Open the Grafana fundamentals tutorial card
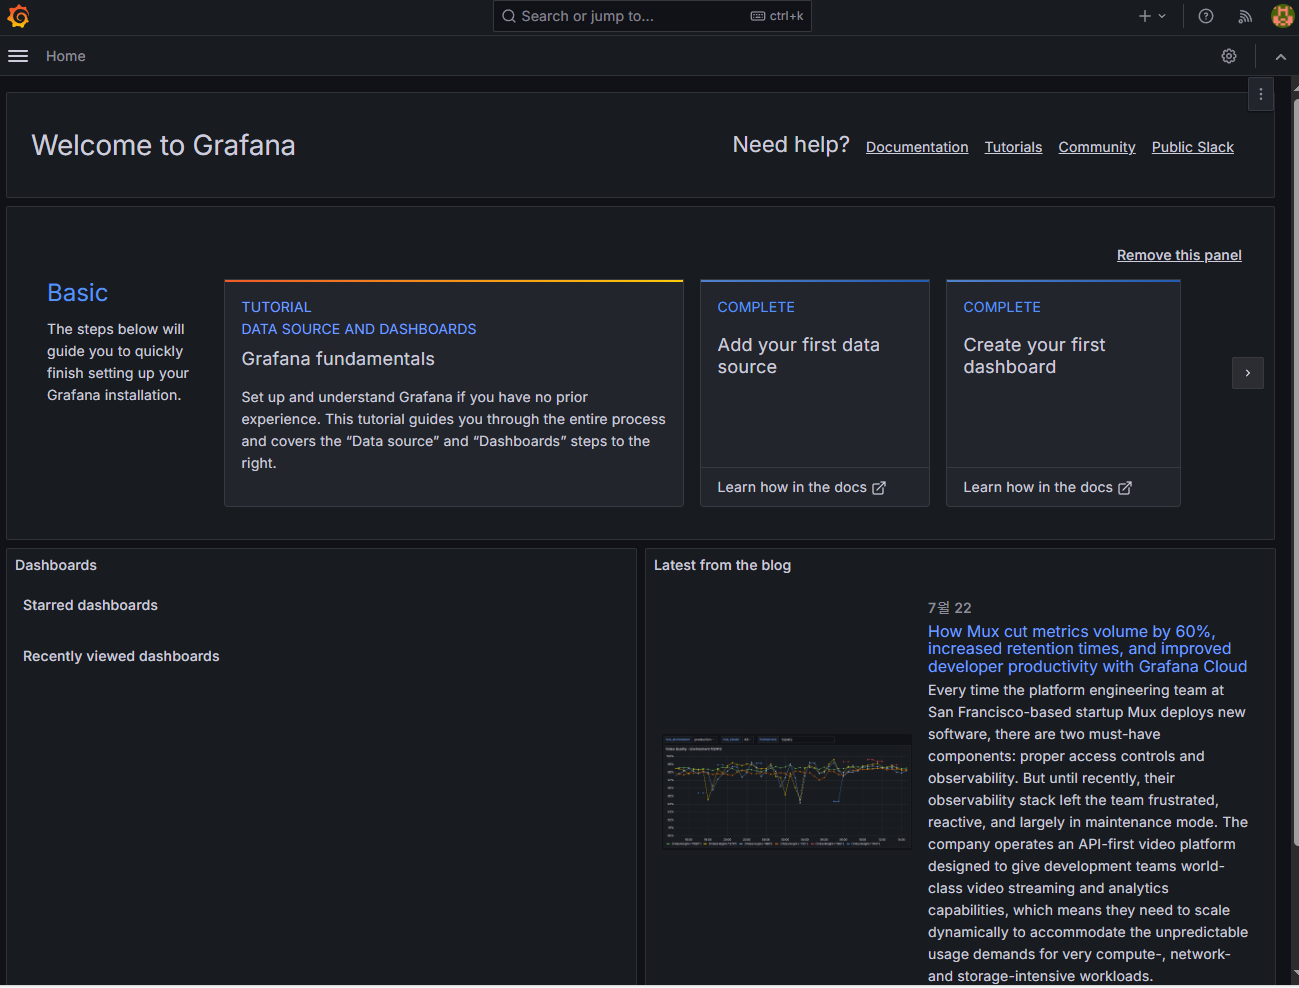Viewport: 1299px width, 988px height. 454,393
